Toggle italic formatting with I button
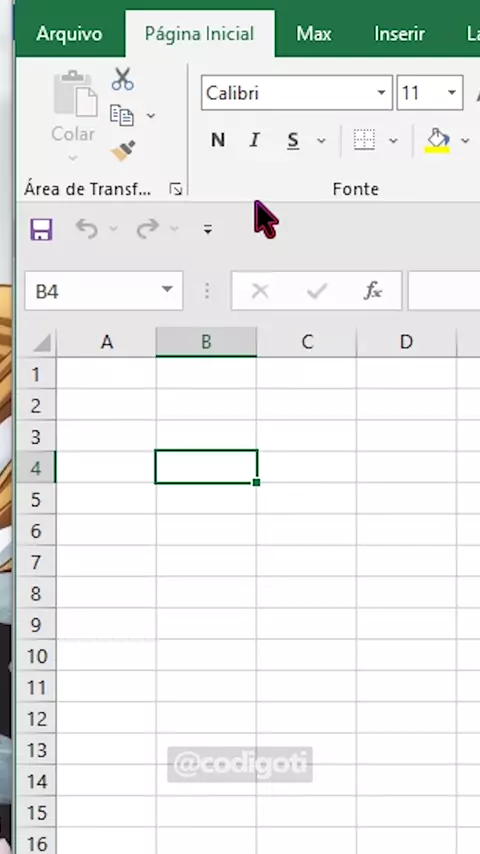Image resolution: width=480 pixels, height=854 pixels. [254, 141]
